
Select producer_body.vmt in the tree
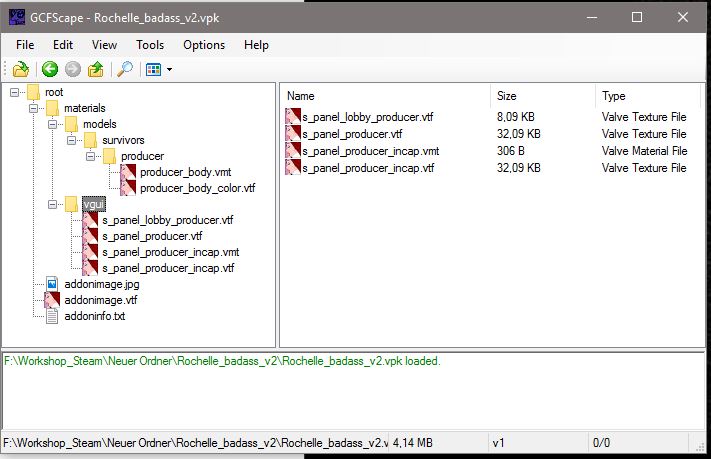tap(185, 172)
